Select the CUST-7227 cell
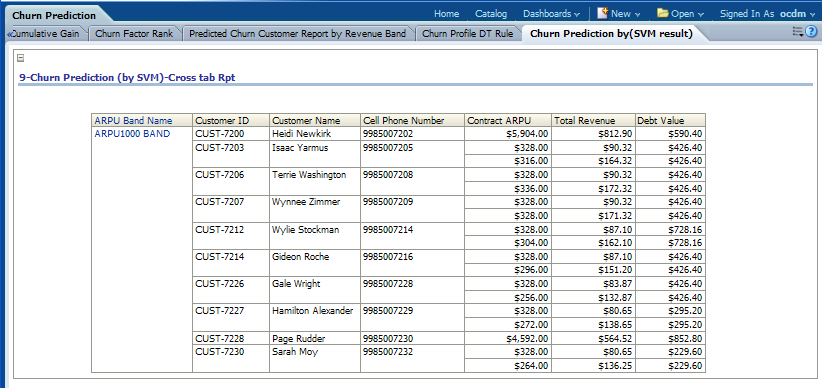822x388 pixels. pyautogui.click(x=231, y=318)
